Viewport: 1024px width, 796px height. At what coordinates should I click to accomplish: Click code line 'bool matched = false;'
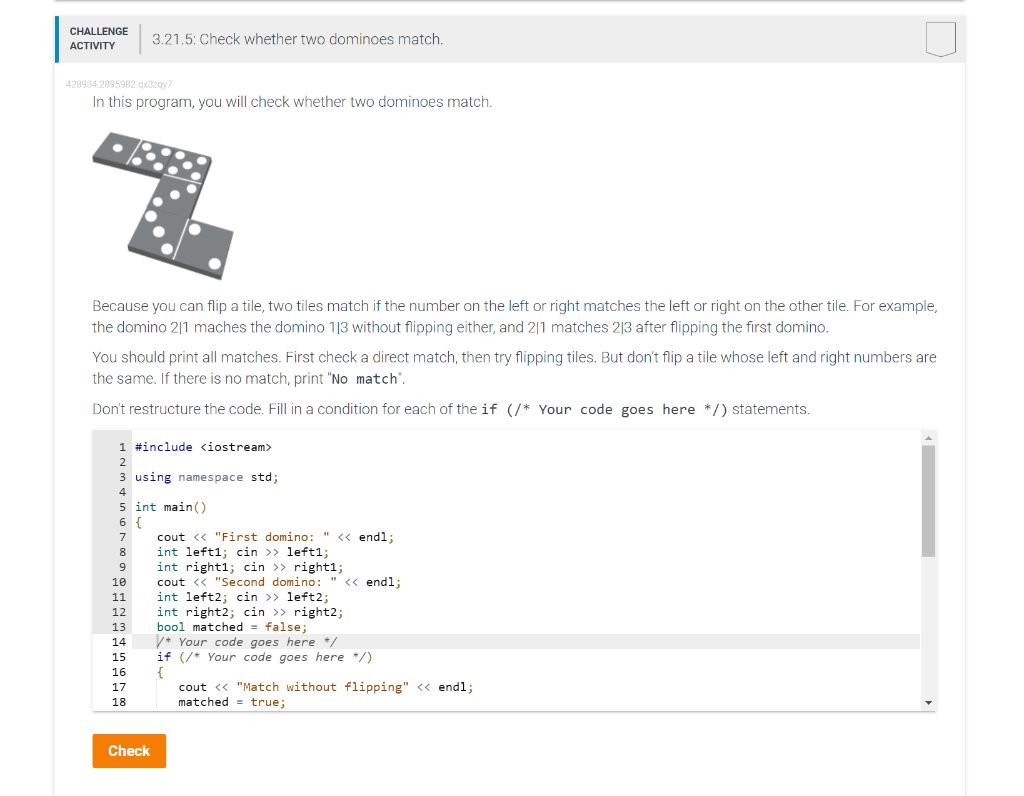coord(232,627)
